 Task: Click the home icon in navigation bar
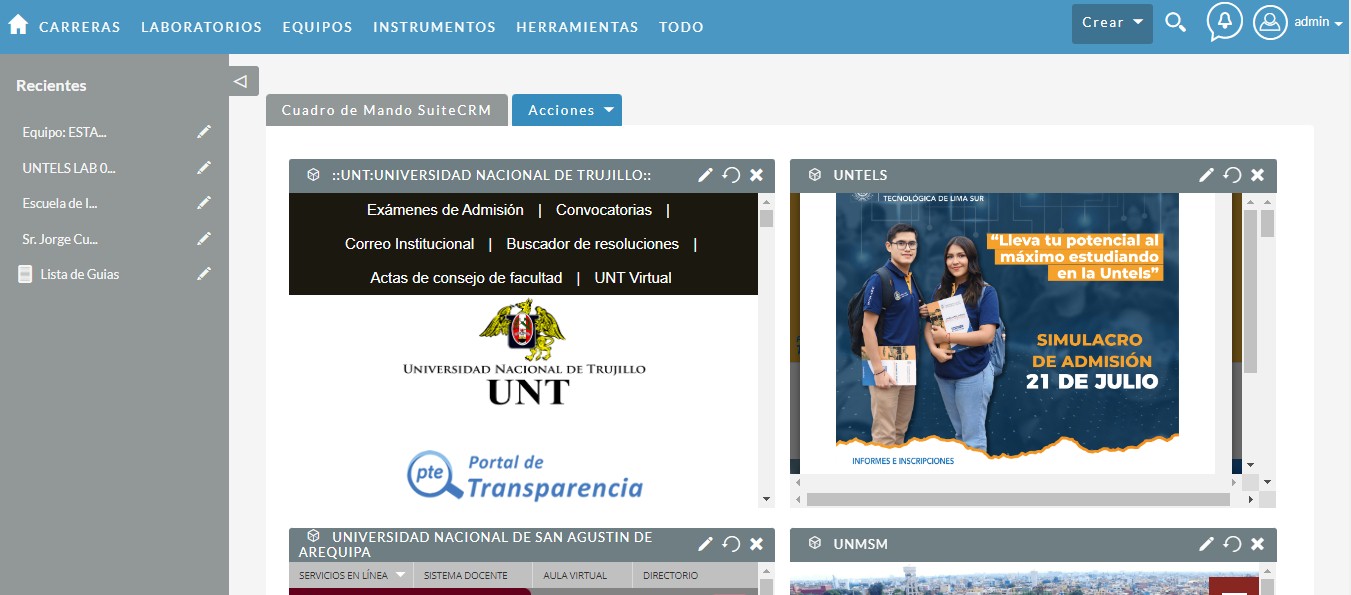pos(18,25)
